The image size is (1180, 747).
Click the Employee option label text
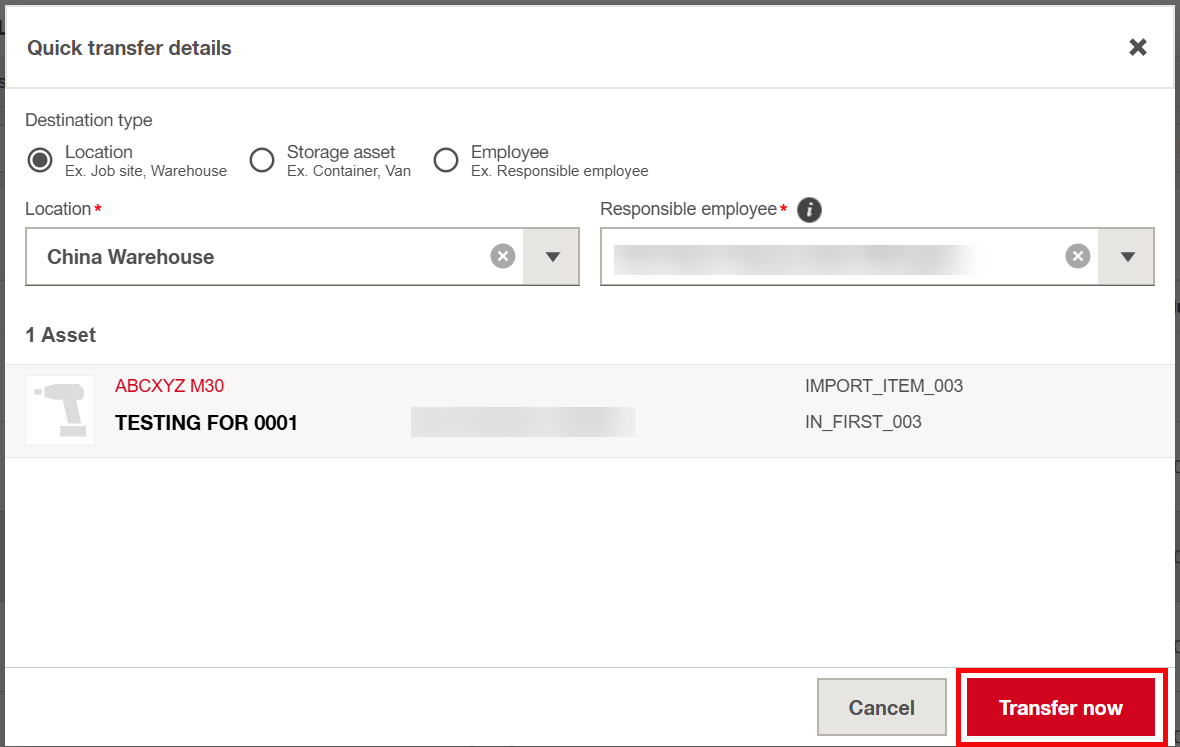click(509, 152)
